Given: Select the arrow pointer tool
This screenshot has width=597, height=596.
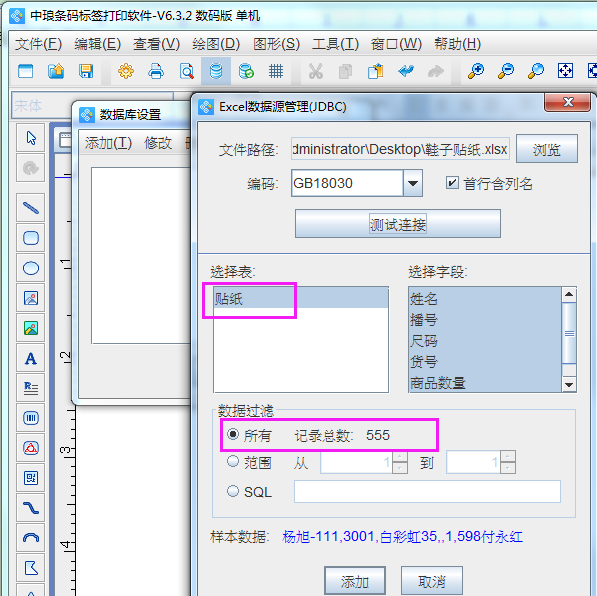Looking at the screenshot, I should click(x=31, y=138).
